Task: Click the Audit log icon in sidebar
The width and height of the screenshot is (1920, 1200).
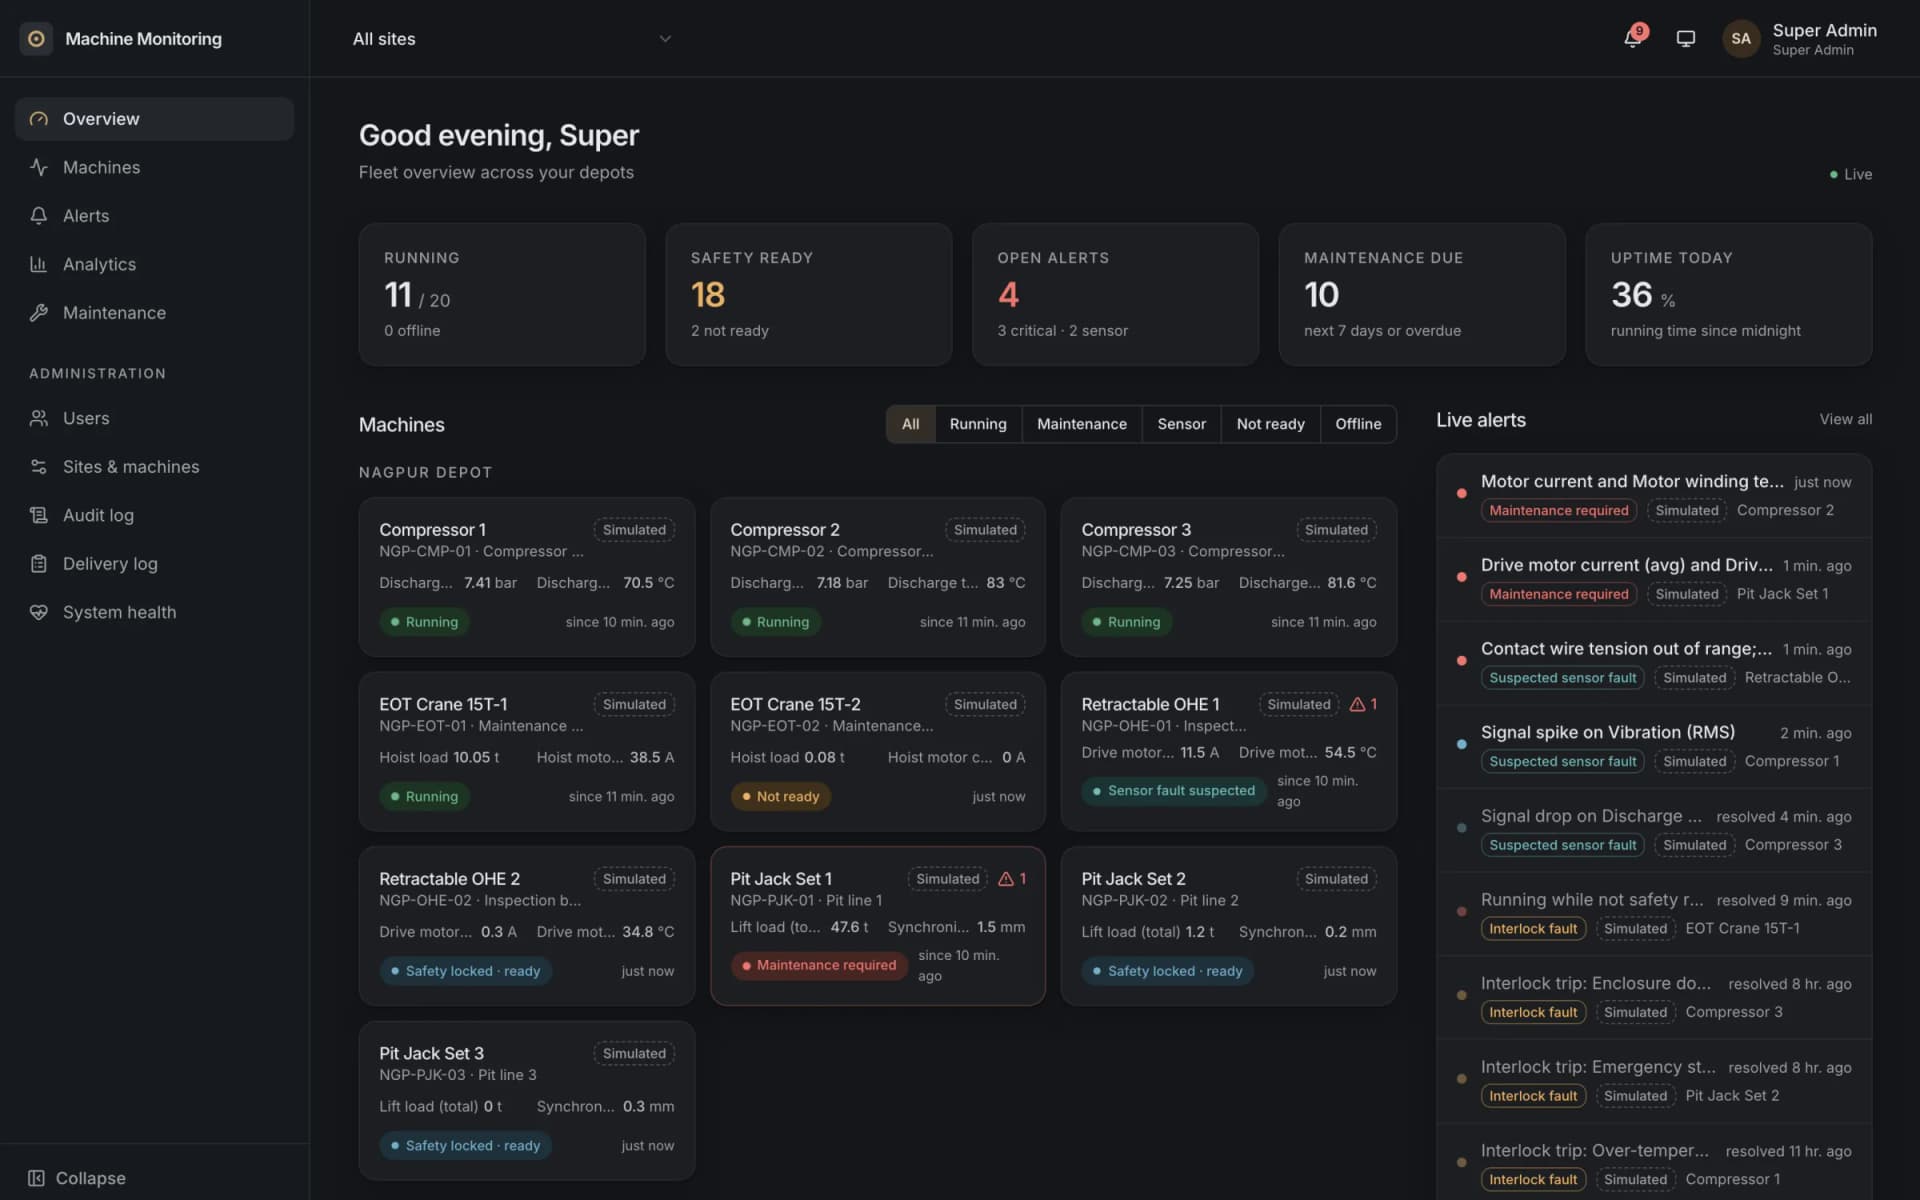Action: [x=39, y=515]
